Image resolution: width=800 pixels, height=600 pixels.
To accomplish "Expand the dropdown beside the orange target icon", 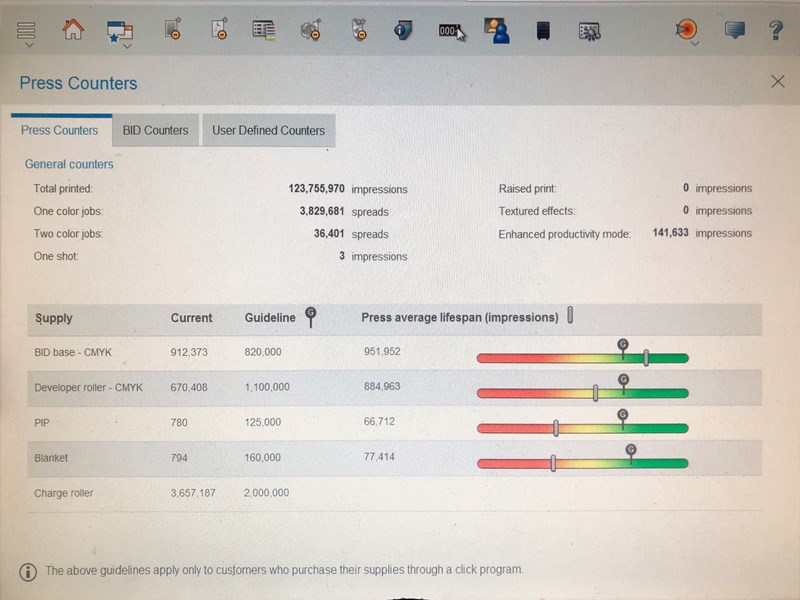I will tap(693, 45).
